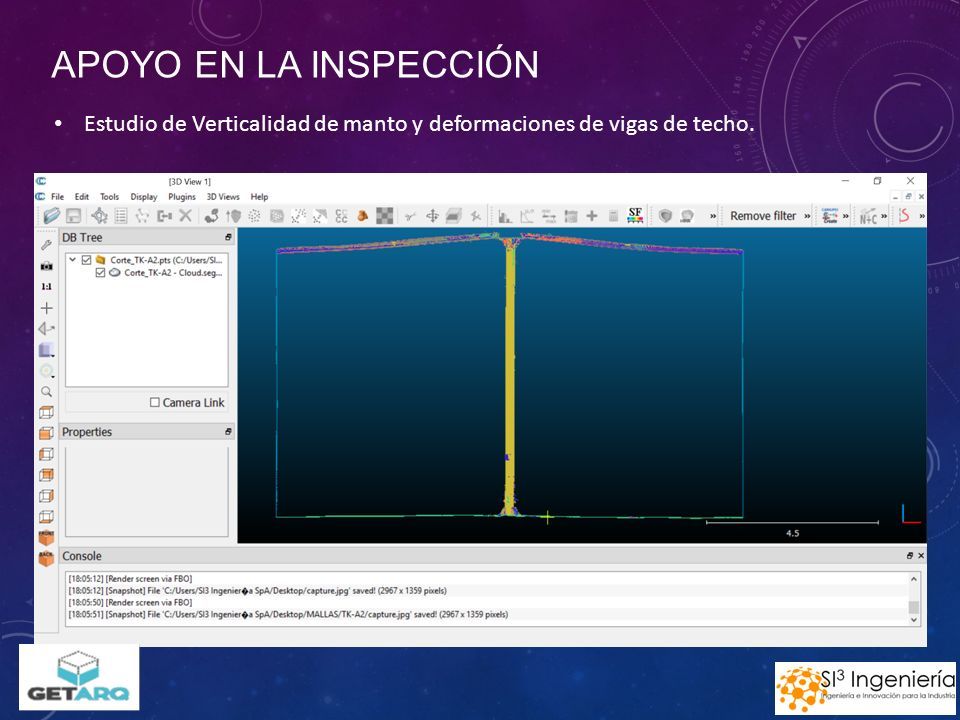This screenshot has height=720, width=960.
Task: Undock the Properties panel
Action: (228, 432)
